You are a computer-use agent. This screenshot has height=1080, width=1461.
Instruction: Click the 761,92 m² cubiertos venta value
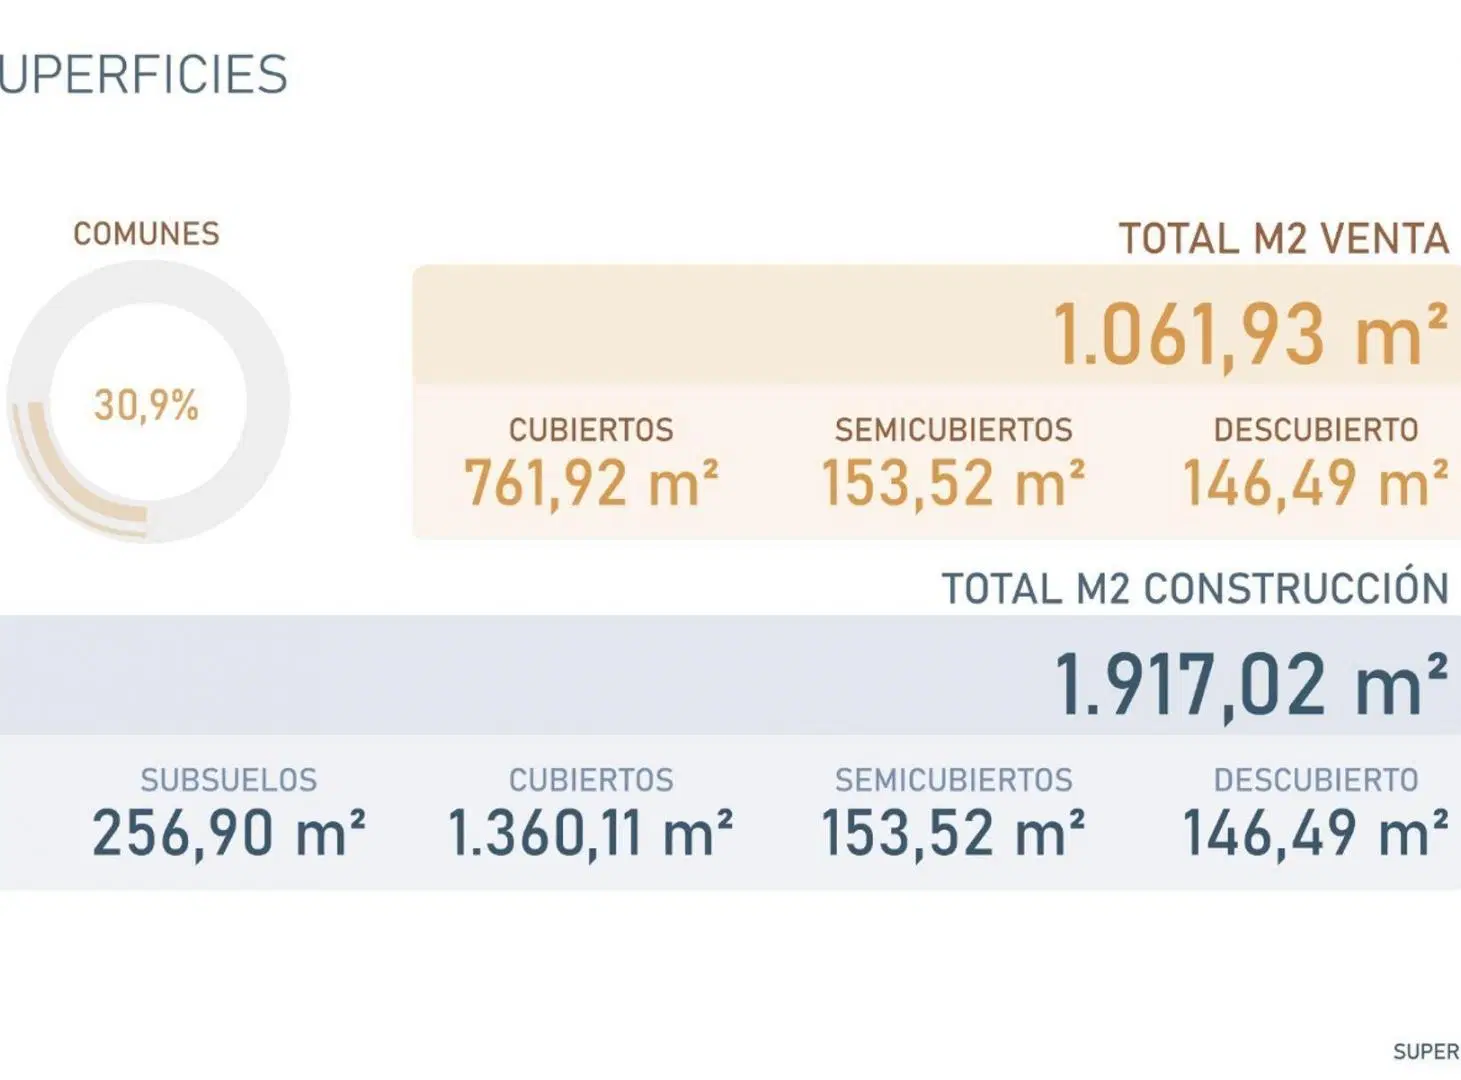tap(591, 483)
